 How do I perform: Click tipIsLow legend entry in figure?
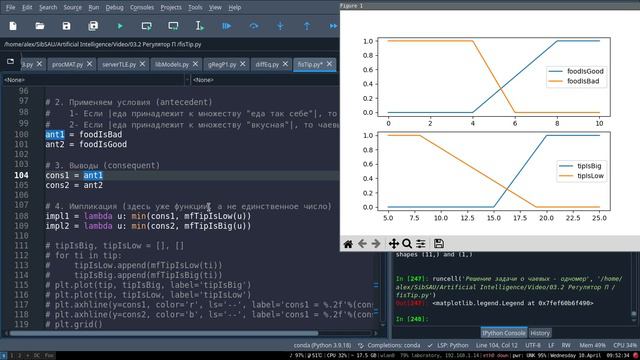pos(581,176)
